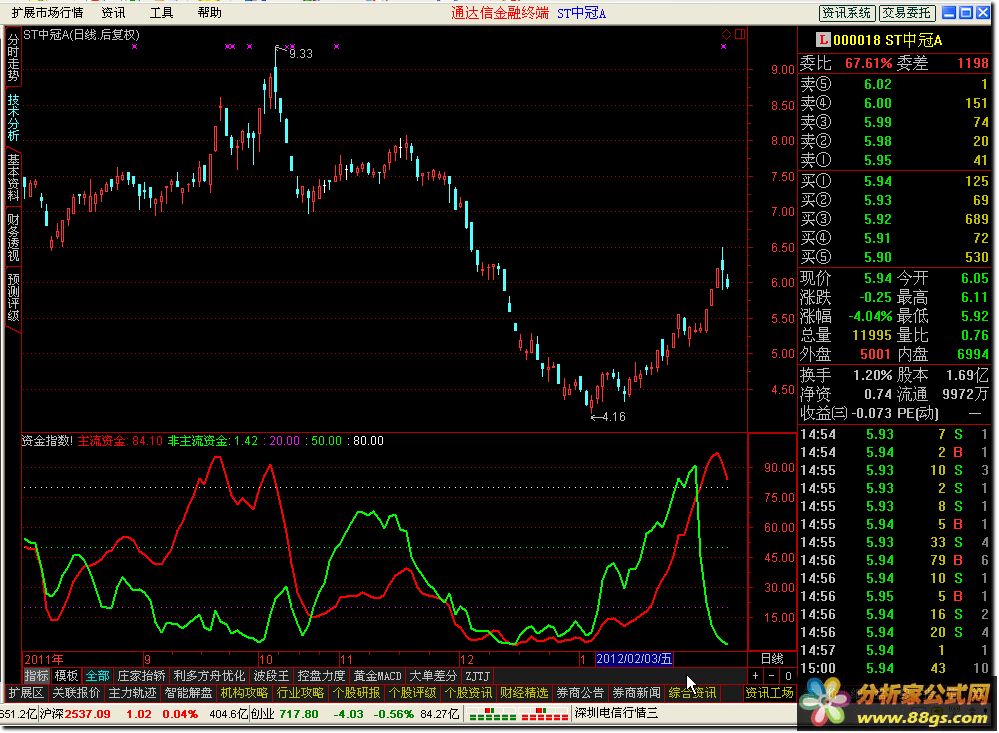This screenshot has width=999, height=733.
Task: Choose the 利多方舟优化 indicator
Action: 209,676
